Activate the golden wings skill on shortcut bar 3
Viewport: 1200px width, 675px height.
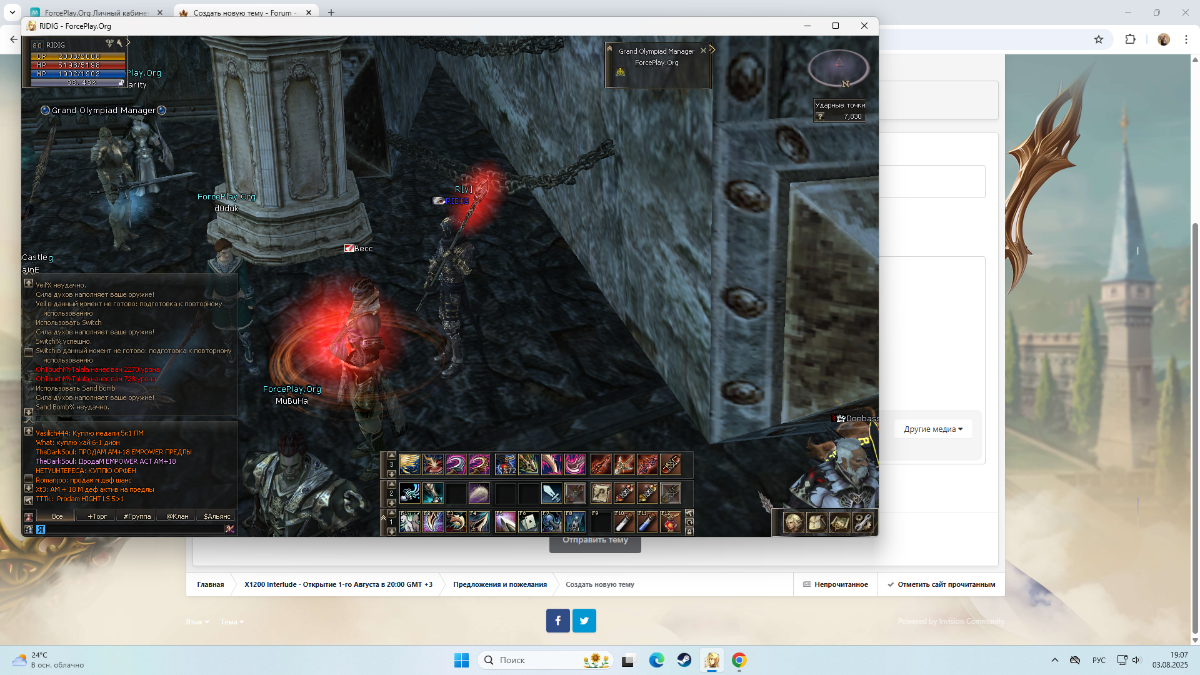coord(410,464)
